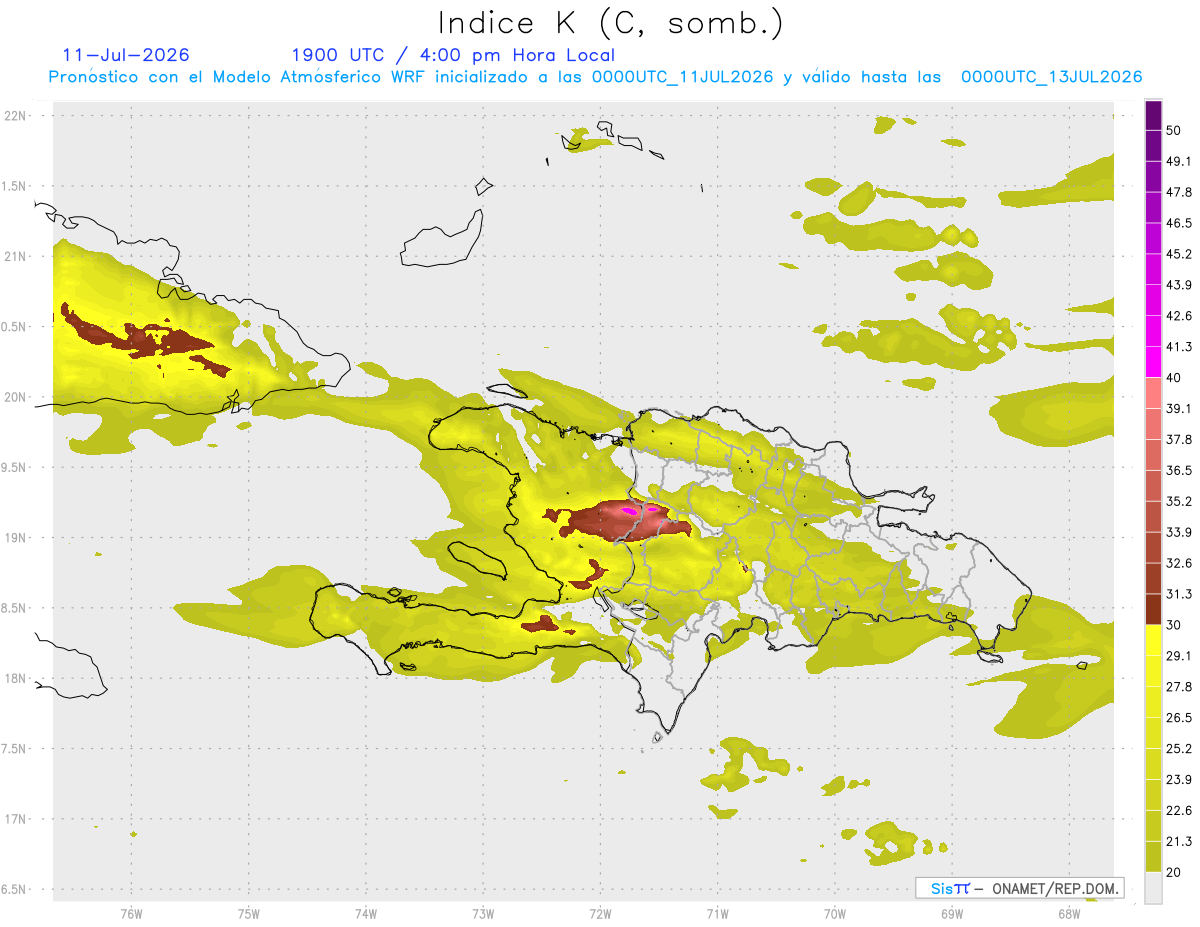The height and width of the screenshot is (927, 1200).
Task: Click longitude axis label "70W"
Action: pyautogui.click(x=834, y=914)
